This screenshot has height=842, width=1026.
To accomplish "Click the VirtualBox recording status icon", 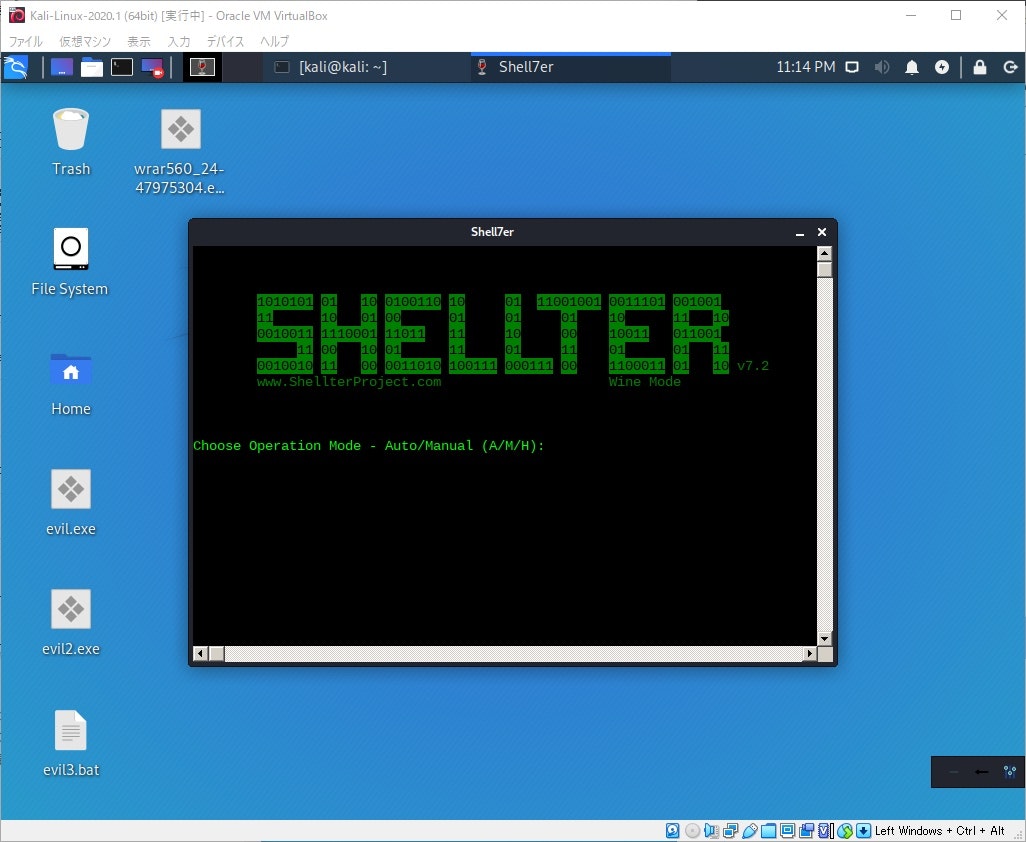I will [x=807, y=831].
